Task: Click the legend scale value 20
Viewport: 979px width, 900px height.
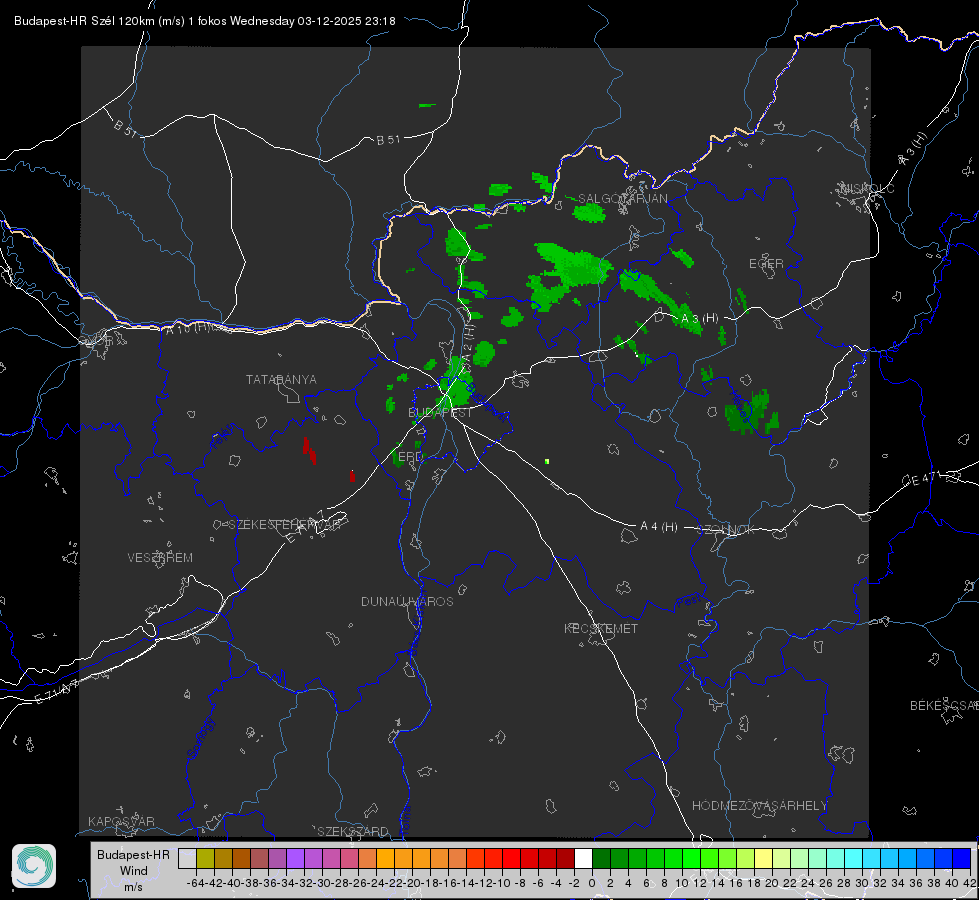Action: click(772, 883)
